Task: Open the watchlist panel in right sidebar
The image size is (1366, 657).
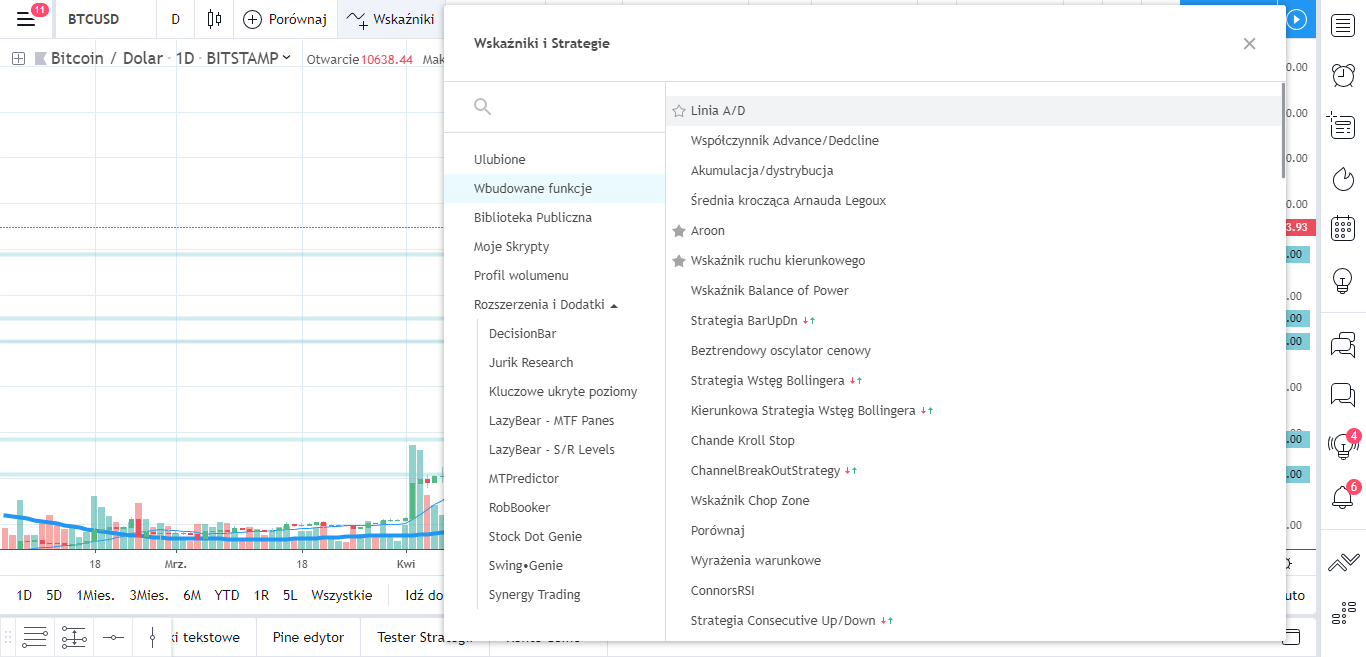Action: [x=1342, y=26]
